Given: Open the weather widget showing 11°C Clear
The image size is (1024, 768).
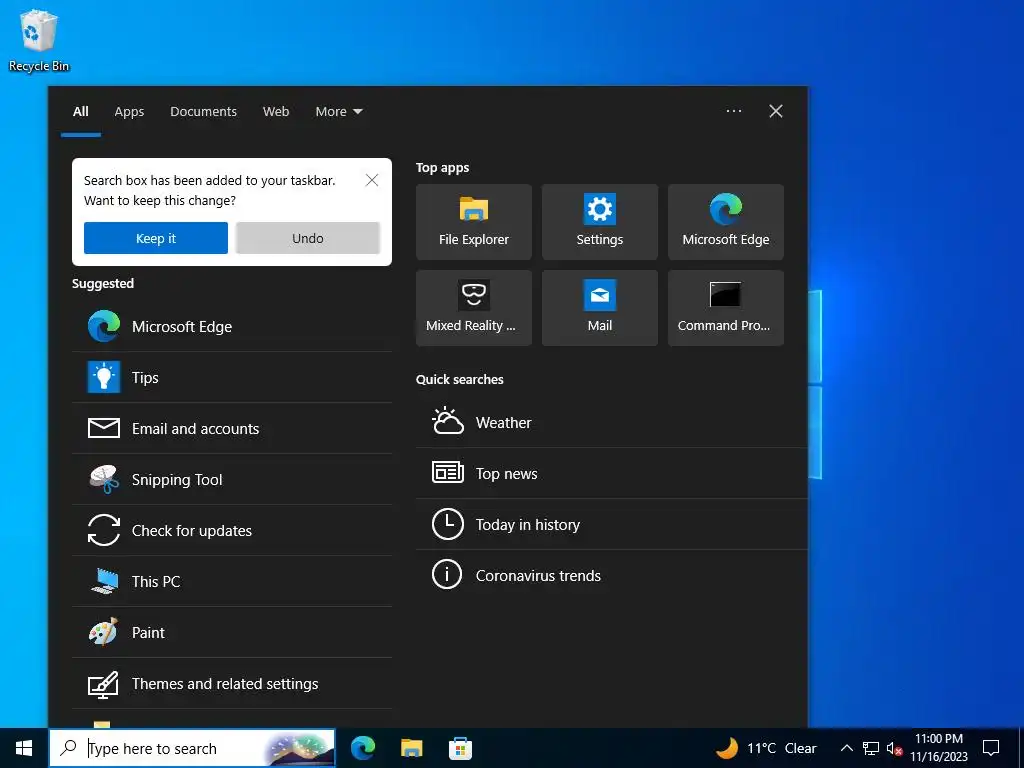Looking at the screenshot, I should click(x=766, y=748).
